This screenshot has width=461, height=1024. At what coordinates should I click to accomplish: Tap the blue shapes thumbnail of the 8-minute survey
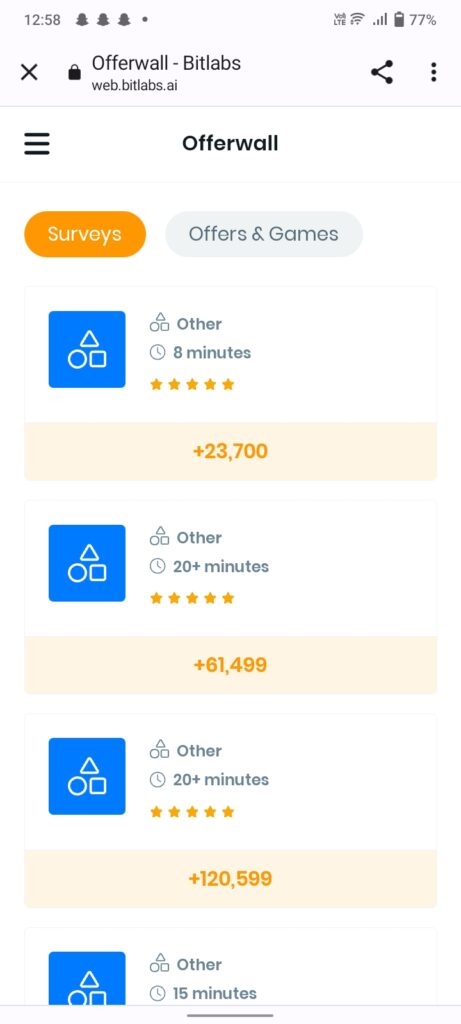(87, 349)
